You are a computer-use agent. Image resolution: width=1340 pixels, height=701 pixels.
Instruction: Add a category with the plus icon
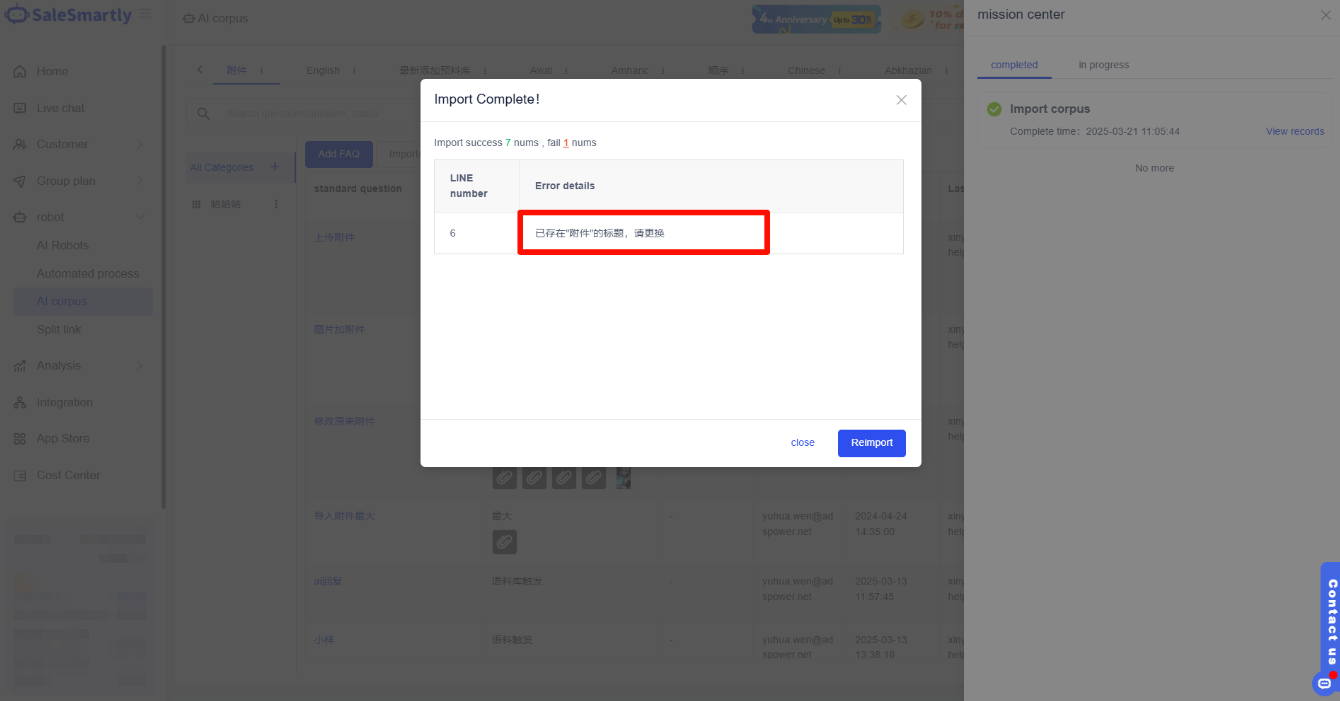point(275,167)
